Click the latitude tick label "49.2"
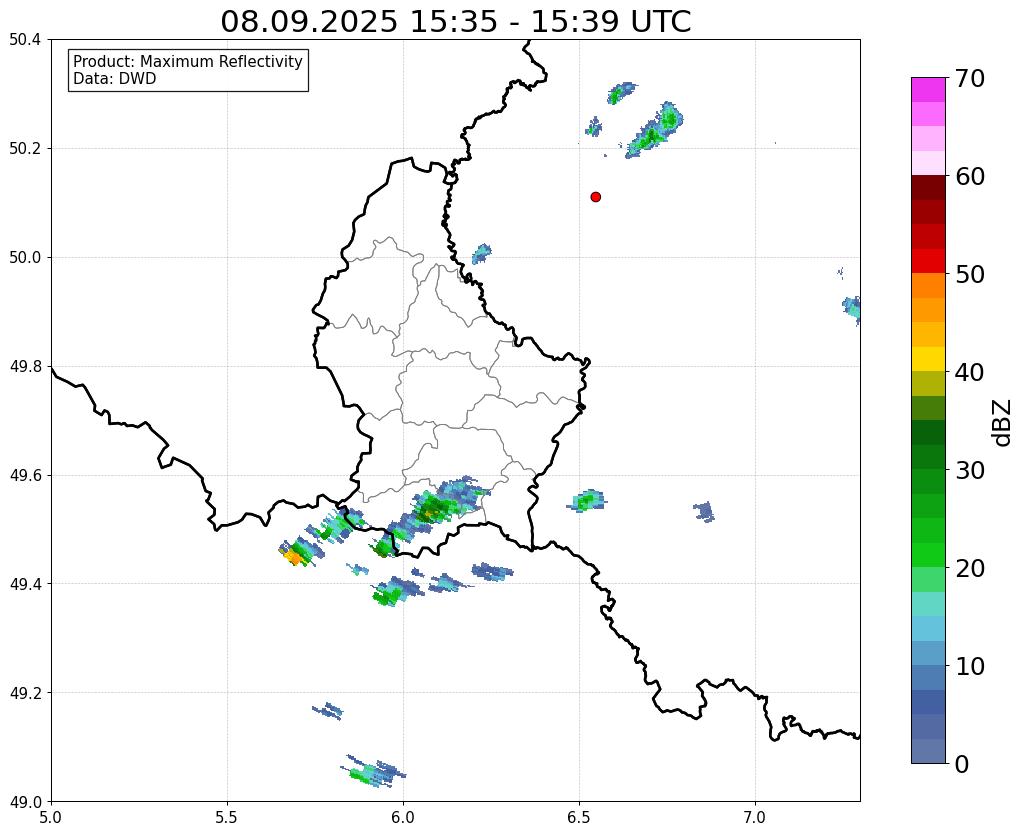 [25, 693]
